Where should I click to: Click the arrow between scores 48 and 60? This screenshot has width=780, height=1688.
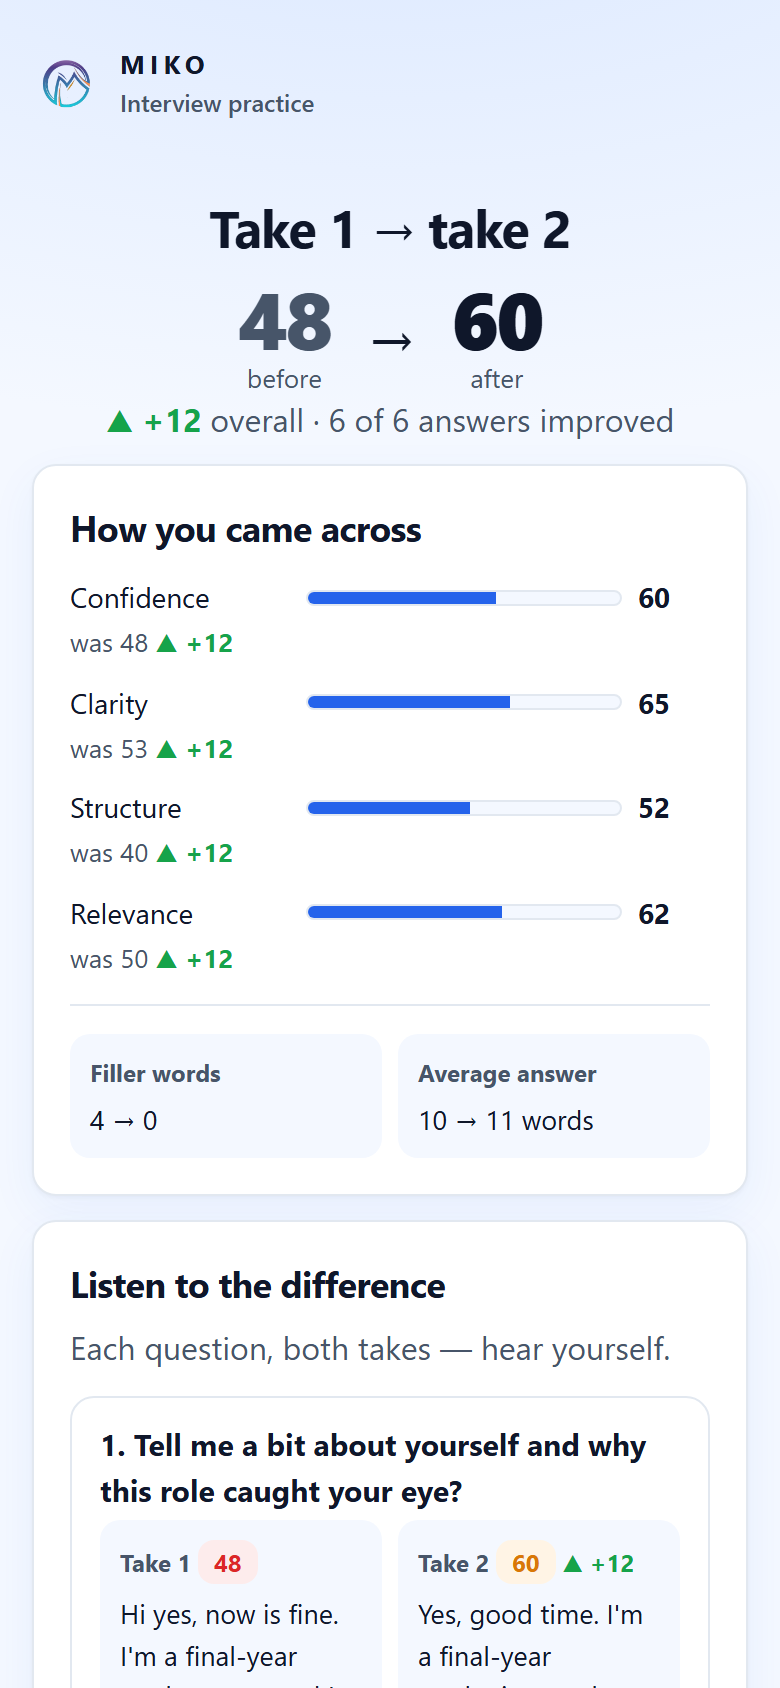(x=392, y=342)
